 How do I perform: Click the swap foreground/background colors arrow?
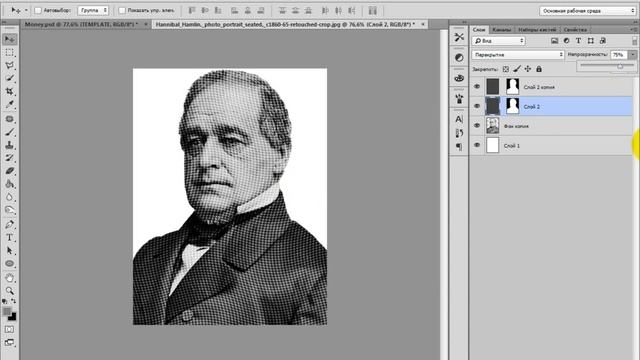[x=13, y=301]
